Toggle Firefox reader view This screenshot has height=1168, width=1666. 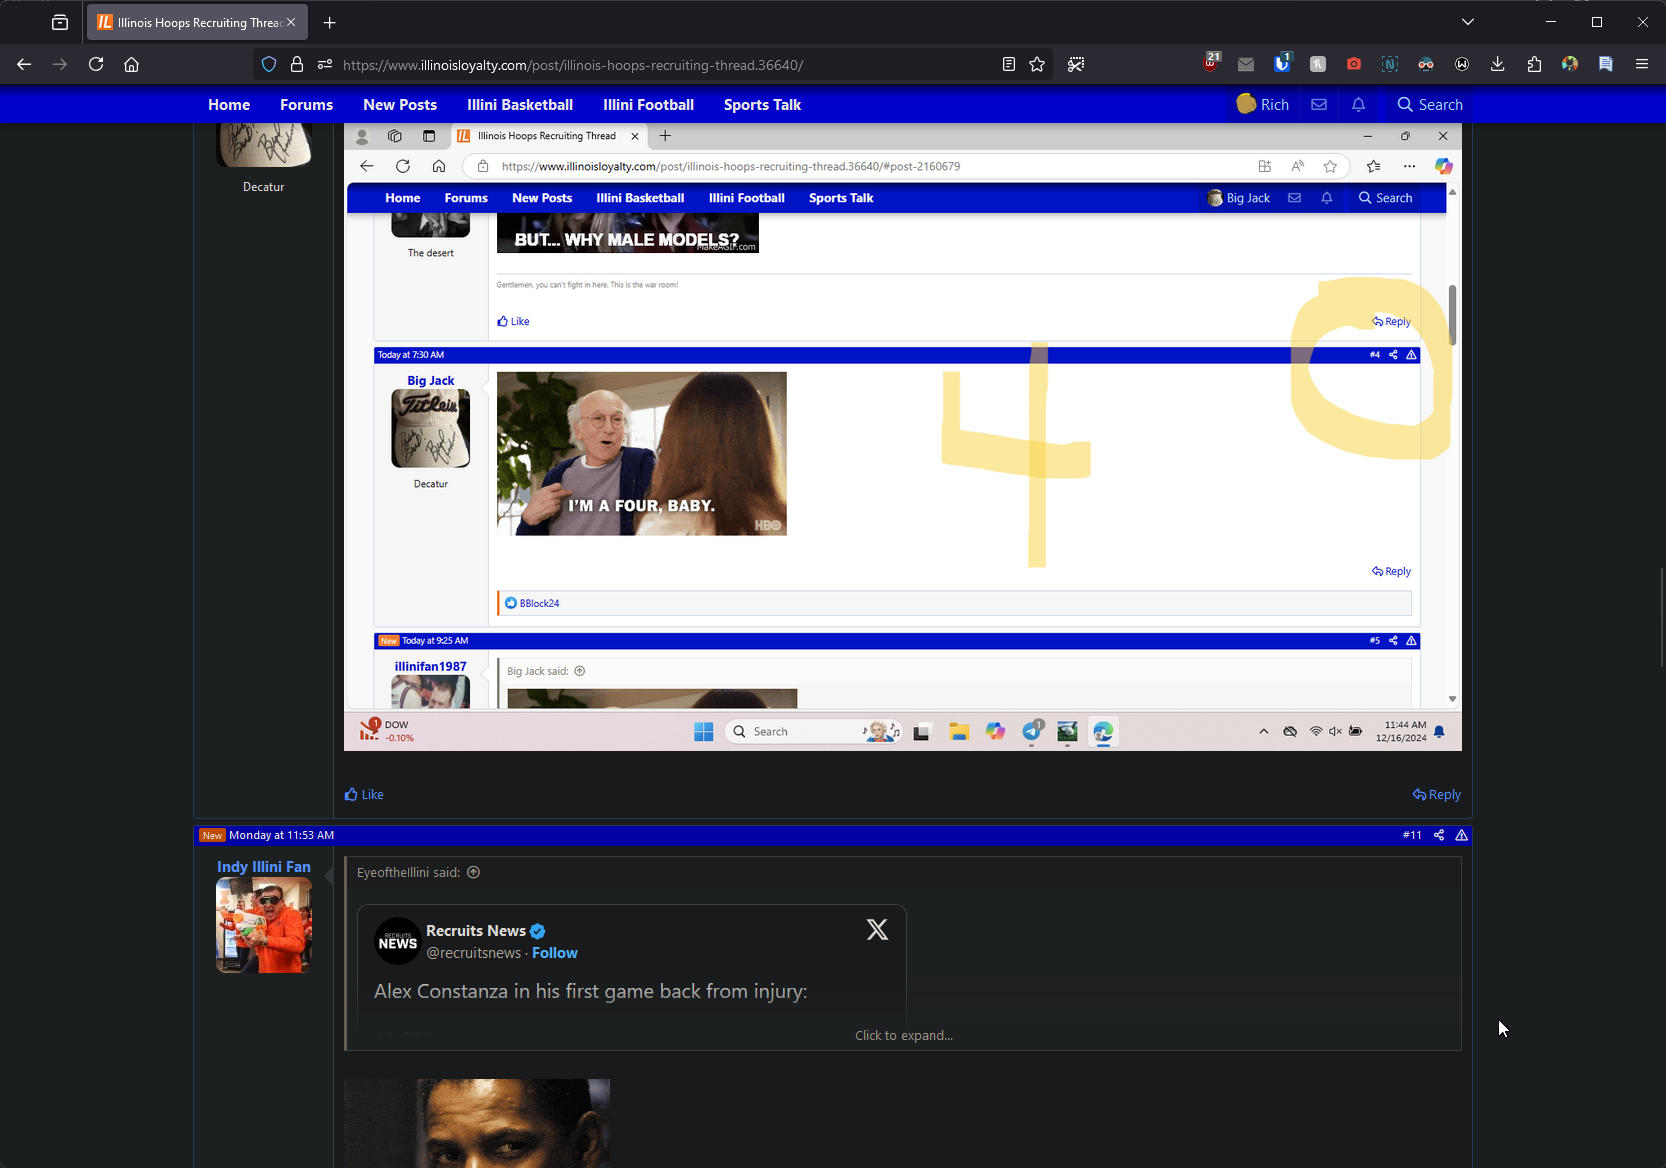tap(1009, 64)
